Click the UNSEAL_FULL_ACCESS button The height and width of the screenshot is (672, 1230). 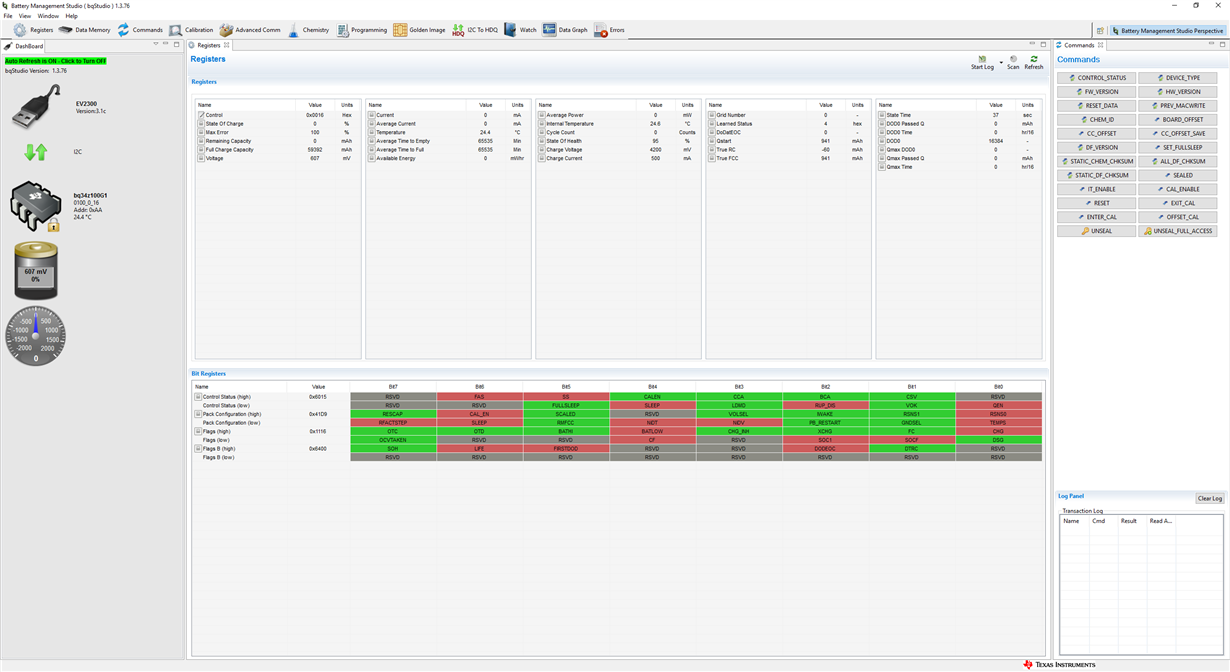(1178, 231)
